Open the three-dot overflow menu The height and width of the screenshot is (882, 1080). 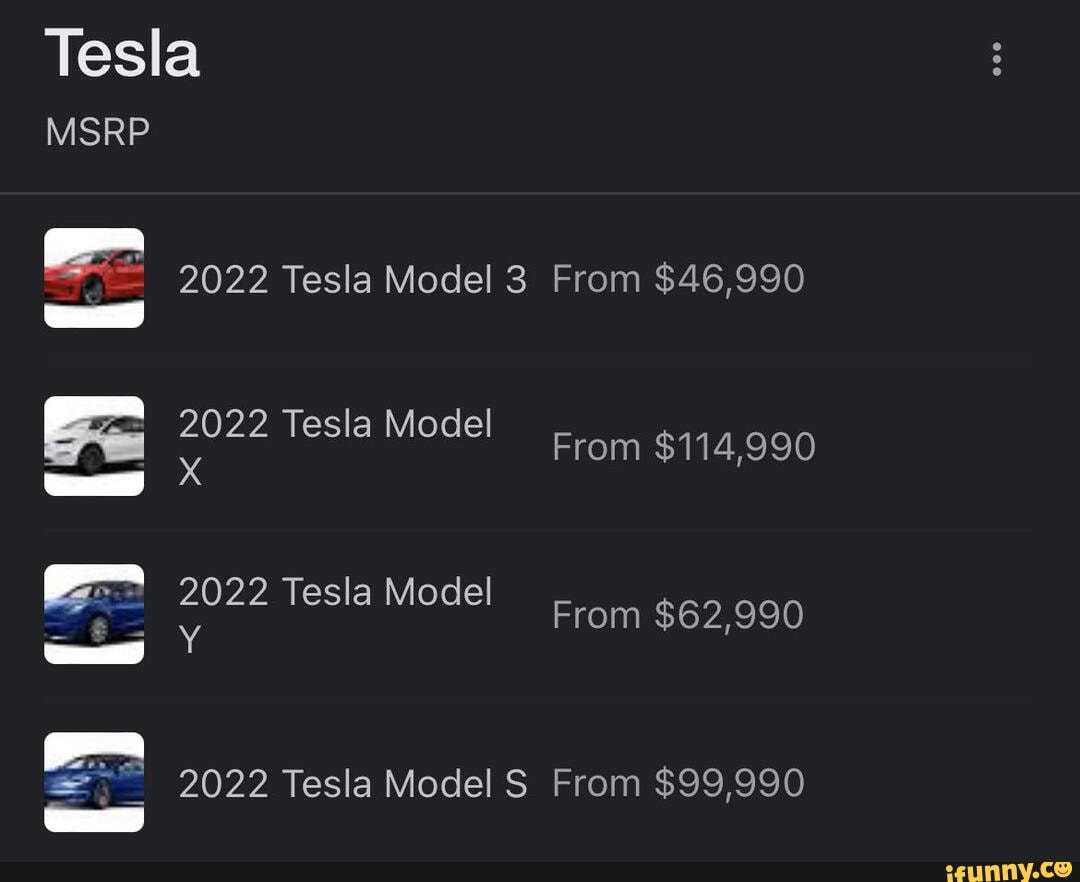click(996, 58)
